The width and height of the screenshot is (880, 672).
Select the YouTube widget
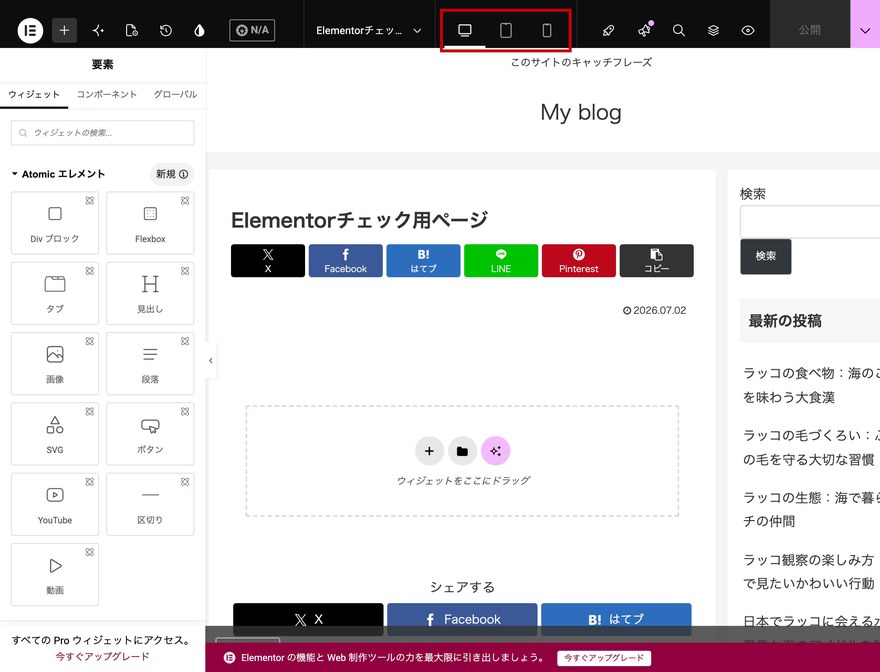pyautogui.click(x=54, y=504)
